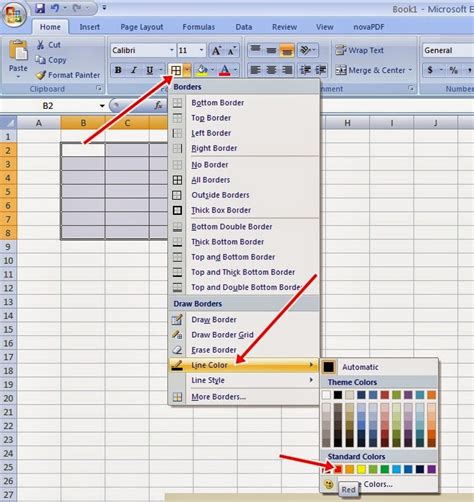Pick the Yellow standard color swatch
This screenshot has width=474, height=502.
[x=361, y=469]
